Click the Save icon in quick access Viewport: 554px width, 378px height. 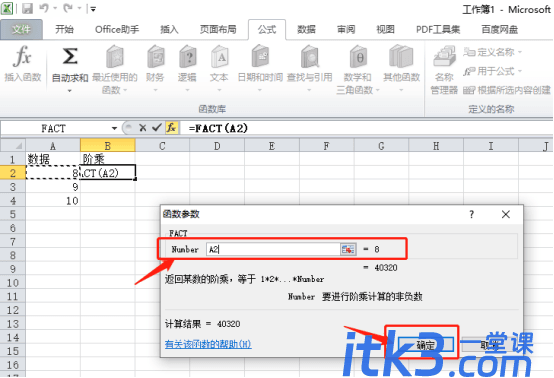tap(27, 8)
